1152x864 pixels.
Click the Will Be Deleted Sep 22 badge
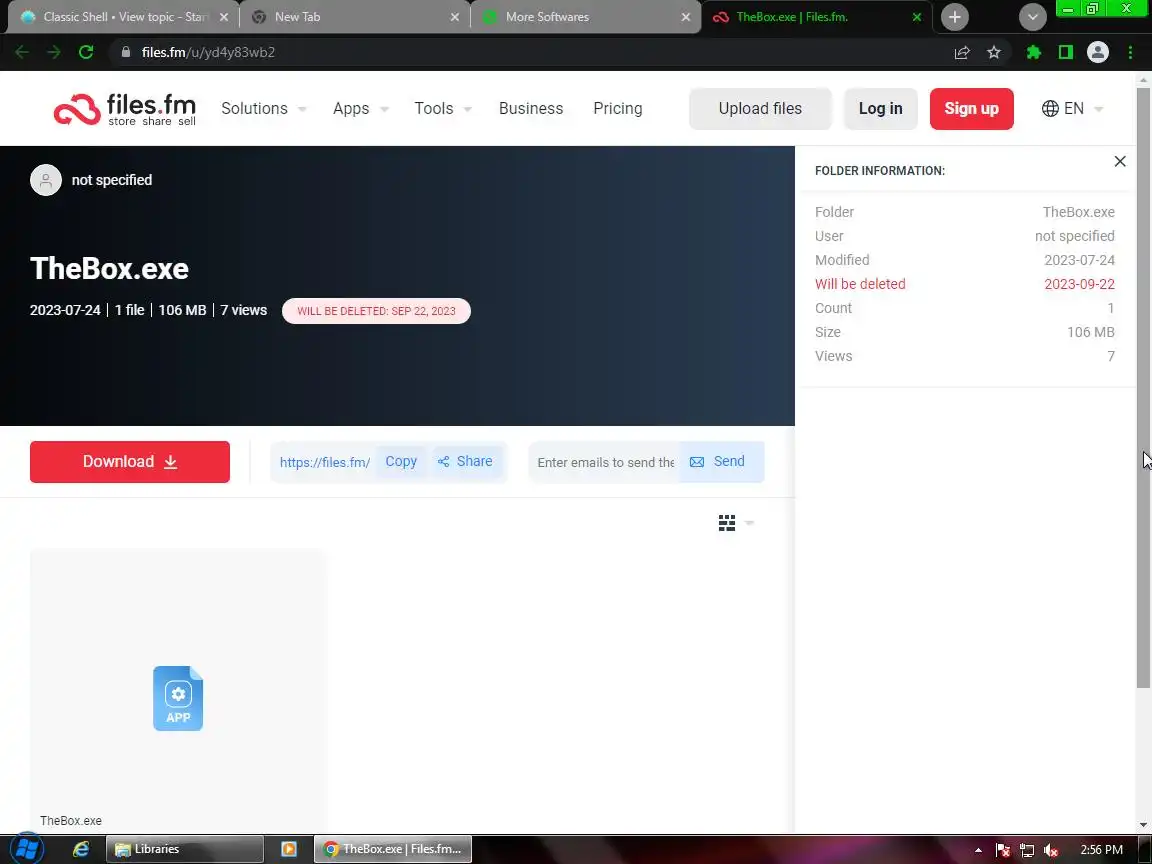click(x=376, y=311)
